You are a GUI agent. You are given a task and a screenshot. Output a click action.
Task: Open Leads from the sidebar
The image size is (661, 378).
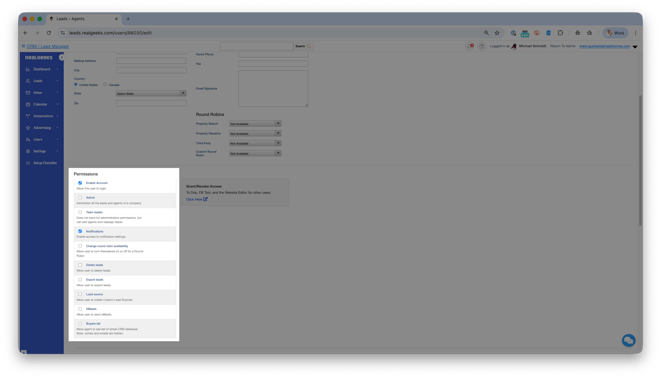(38, 81)
